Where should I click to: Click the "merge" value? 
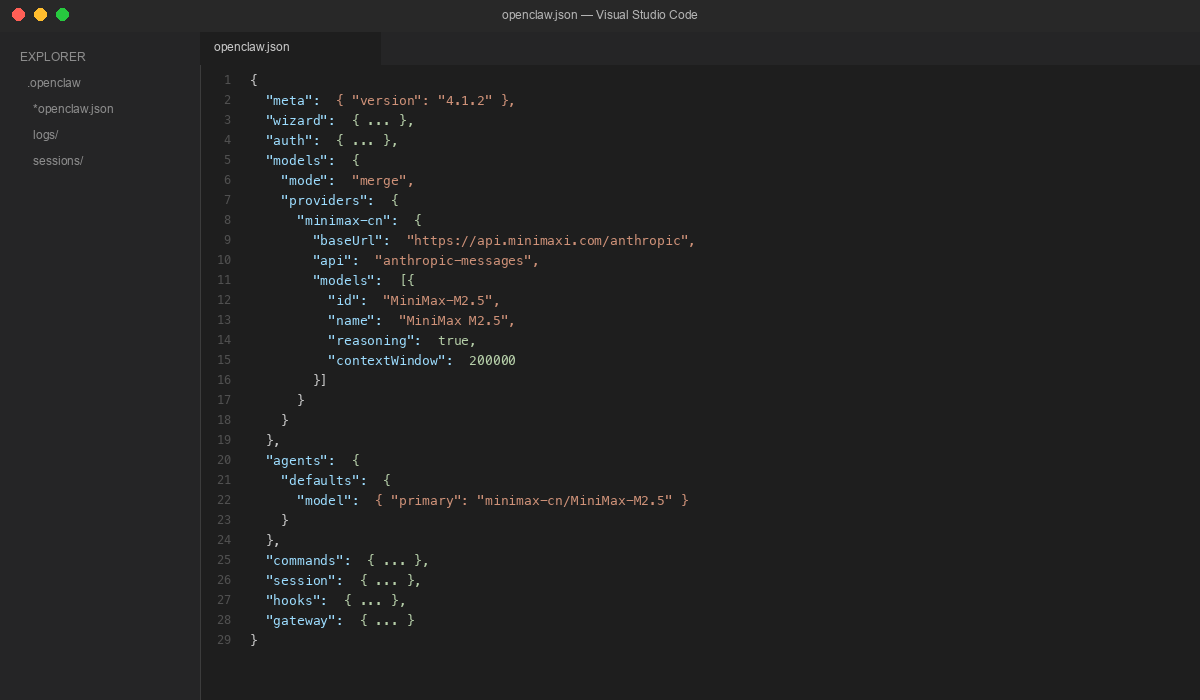click(379, 180)
